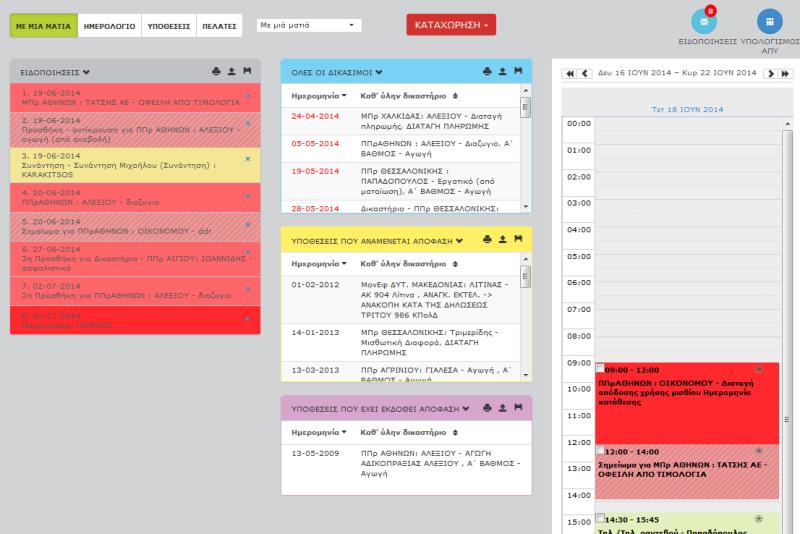Viewport: 800px width, 534px height.
Task: Open the ΥΠΟΛΟΓΙΣΜΟΣ ΑΠΥ calculator icon
Action: tap(770, 21)
